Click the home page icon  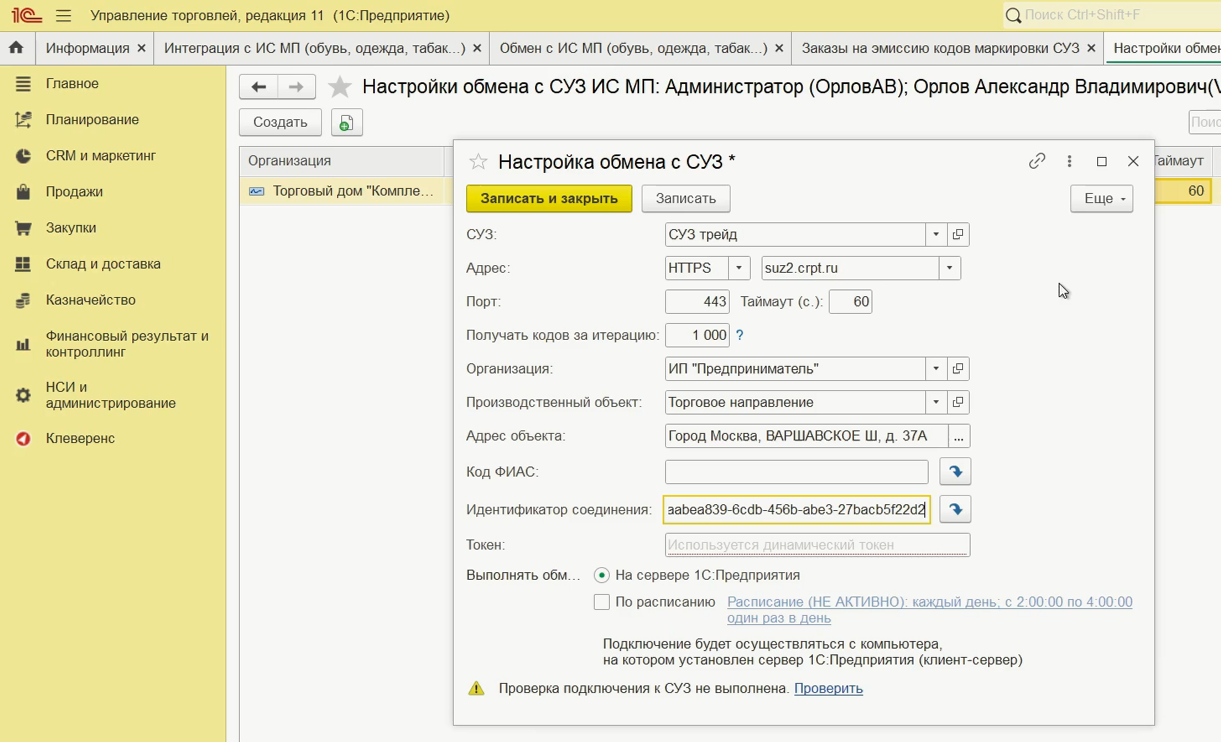(16, 48)
